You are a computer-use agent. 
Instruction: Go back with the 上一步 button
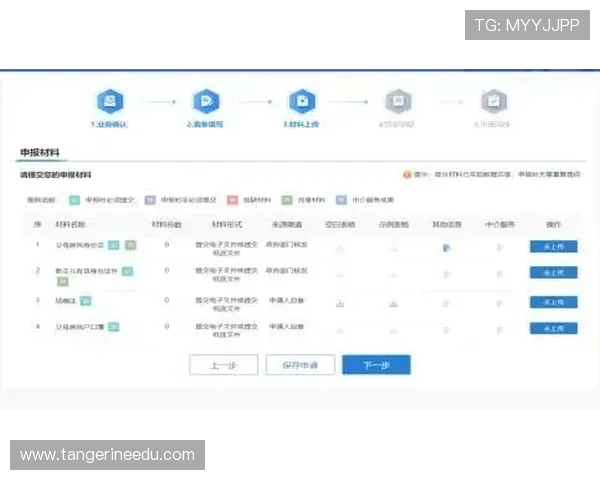(223, 365)
